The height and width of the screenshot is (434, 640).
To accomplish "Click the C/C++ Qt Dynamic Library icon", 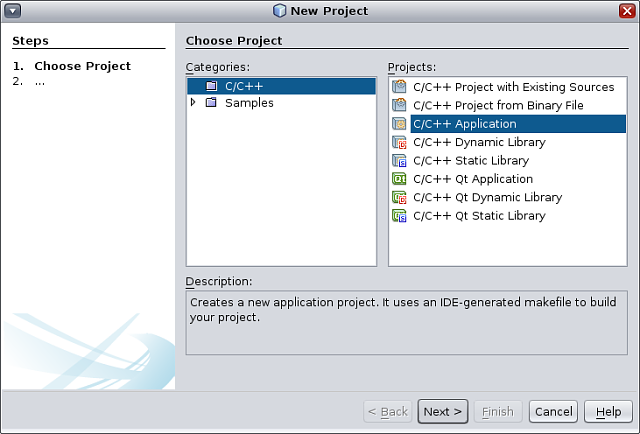I will tap(400, 198).
